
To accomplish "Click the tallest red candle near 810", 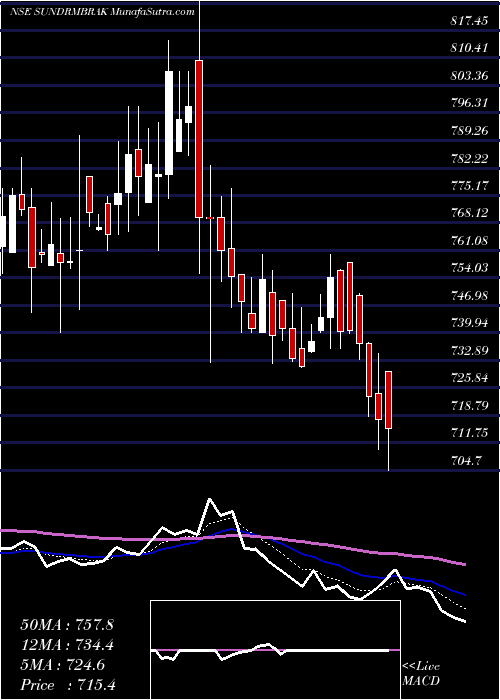I will (199, 139).
